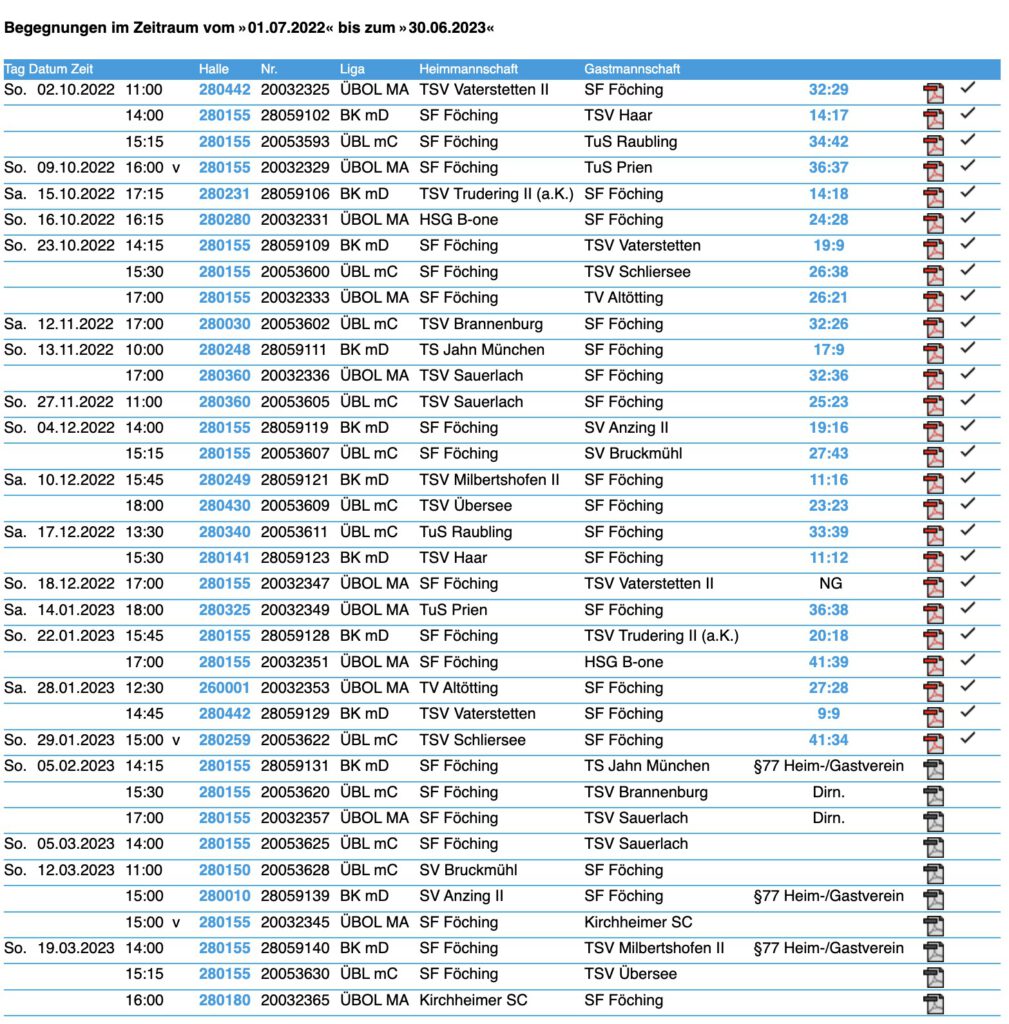
Task: Click checkmark beside the 41:34 Schliersee result
Action: tap(967, 739)
